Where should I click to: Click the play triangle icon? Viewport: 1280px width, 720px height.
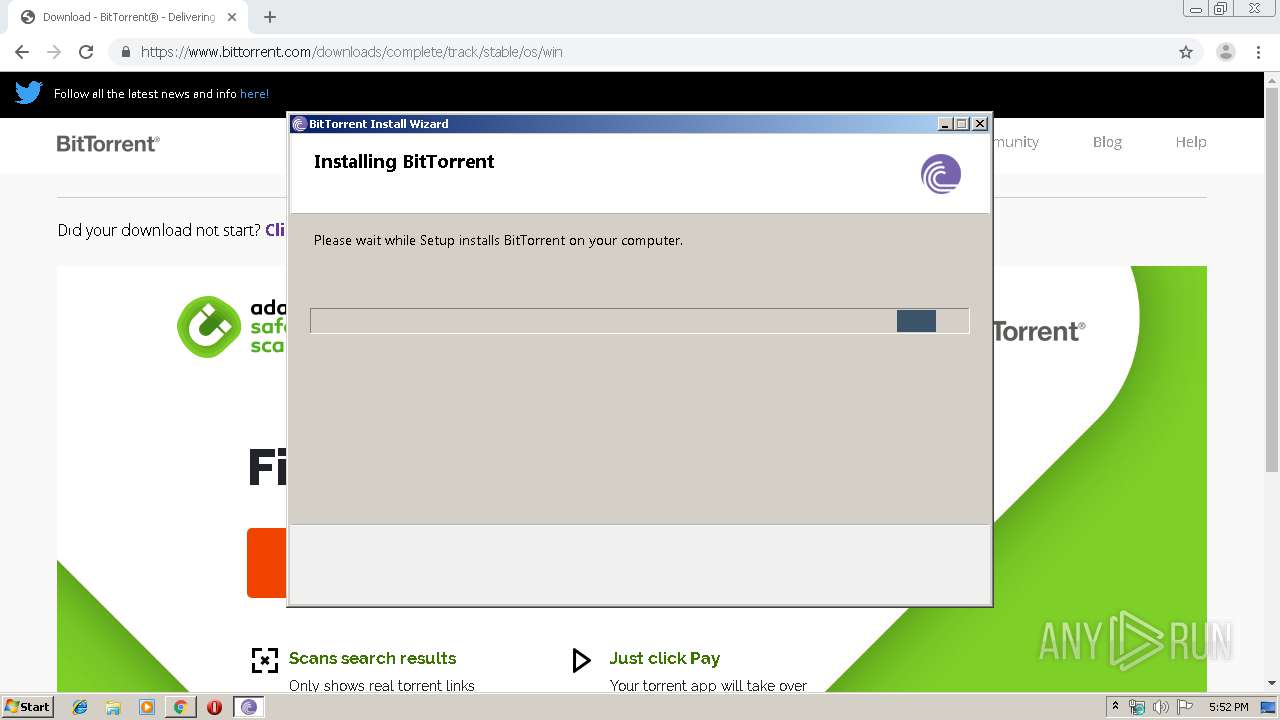581,660
